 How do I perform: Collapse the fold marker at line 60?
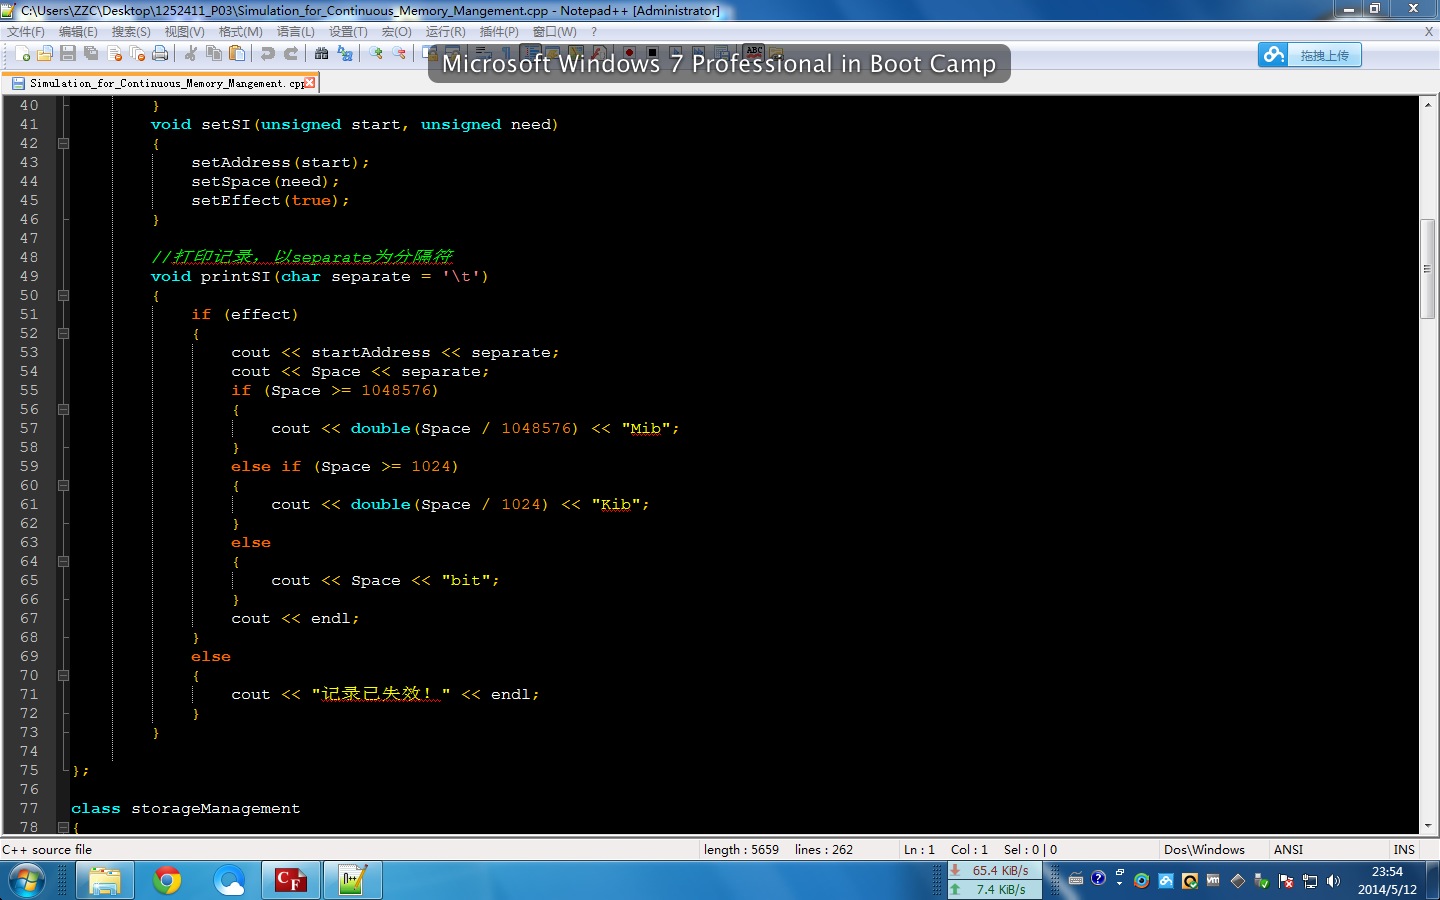[x=64, y=485]
